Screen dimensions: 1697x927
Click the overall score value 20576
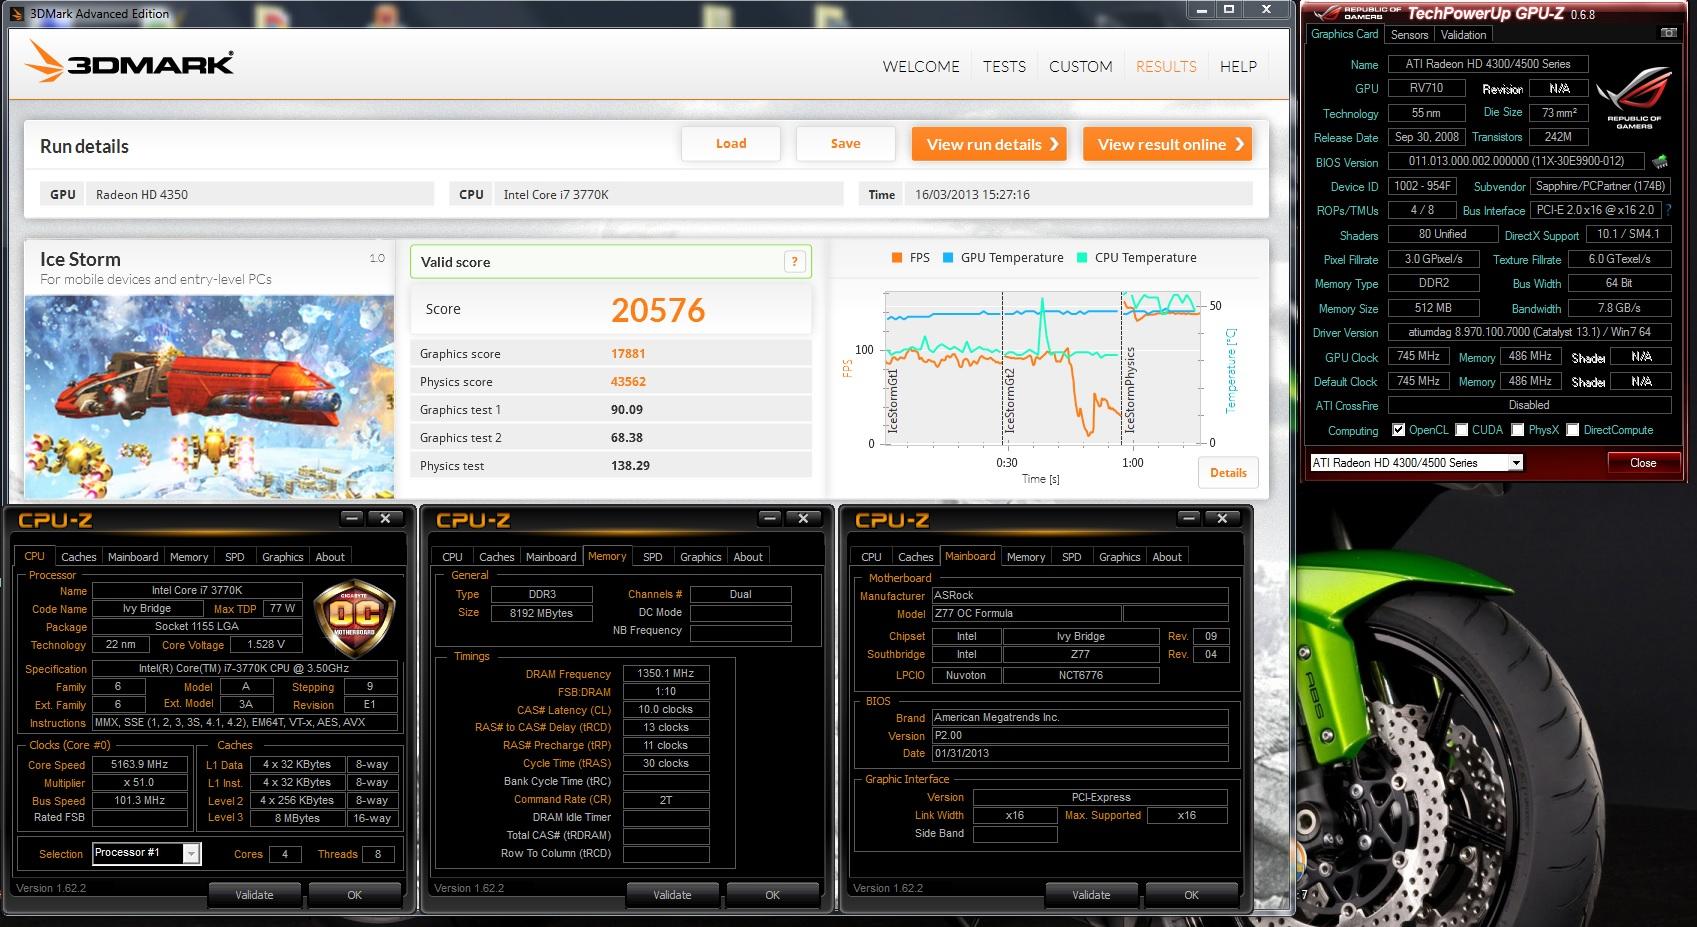658,310
